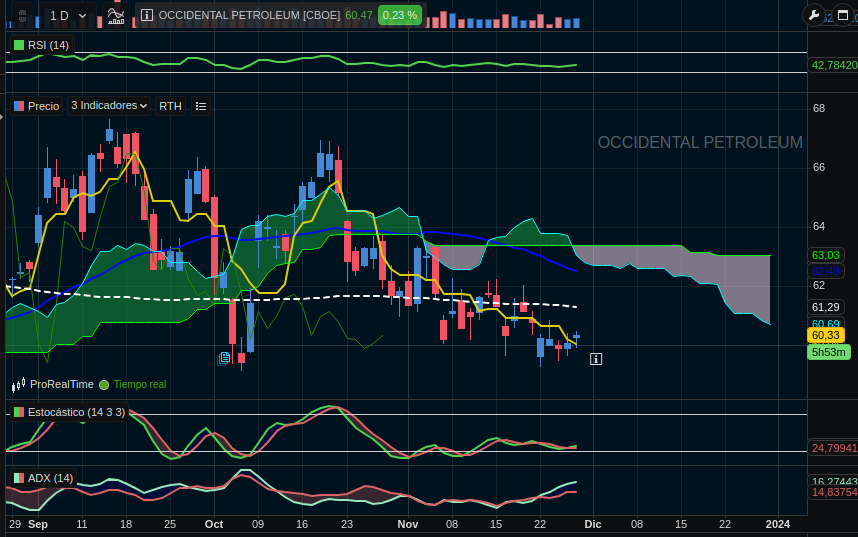Click the wrench settings icon
This screenshot has height=537, width=858.
pyautogui.click(x=813, y=15)
